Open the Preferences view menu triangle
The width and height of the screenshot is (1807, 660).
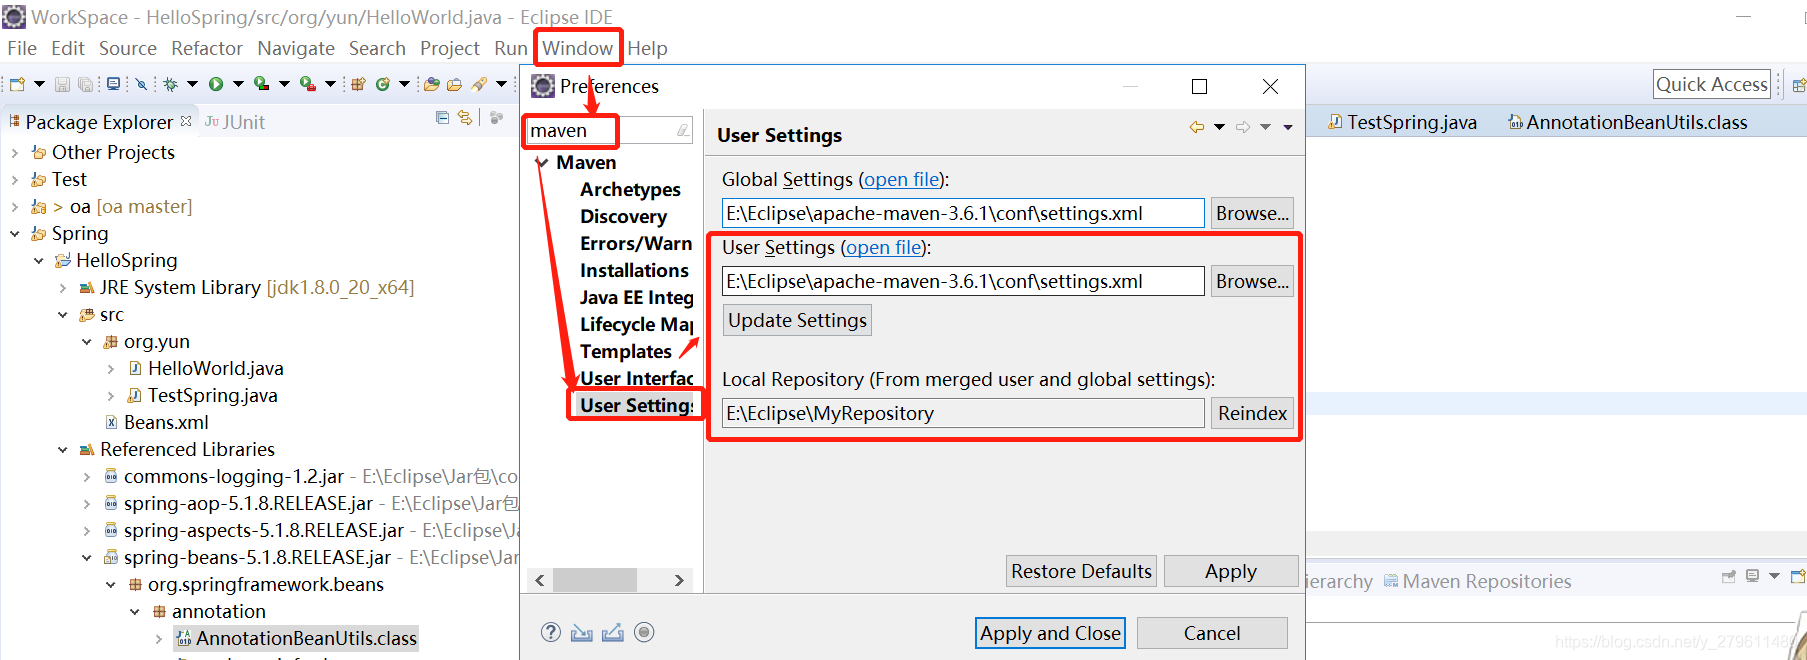click(x=1288, y=127)
